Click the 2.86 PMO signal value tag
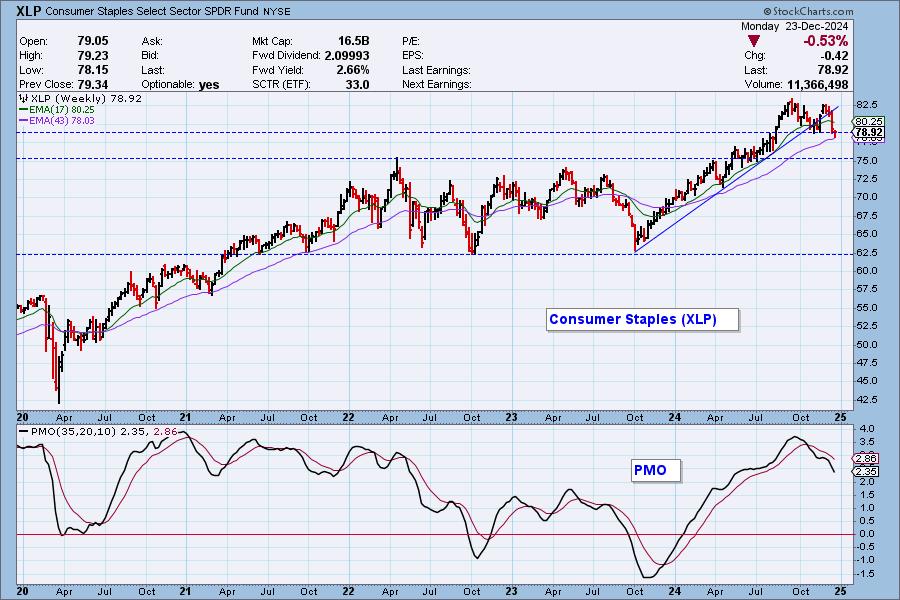Viewport: 900px width, 600px height. point(866,458)
